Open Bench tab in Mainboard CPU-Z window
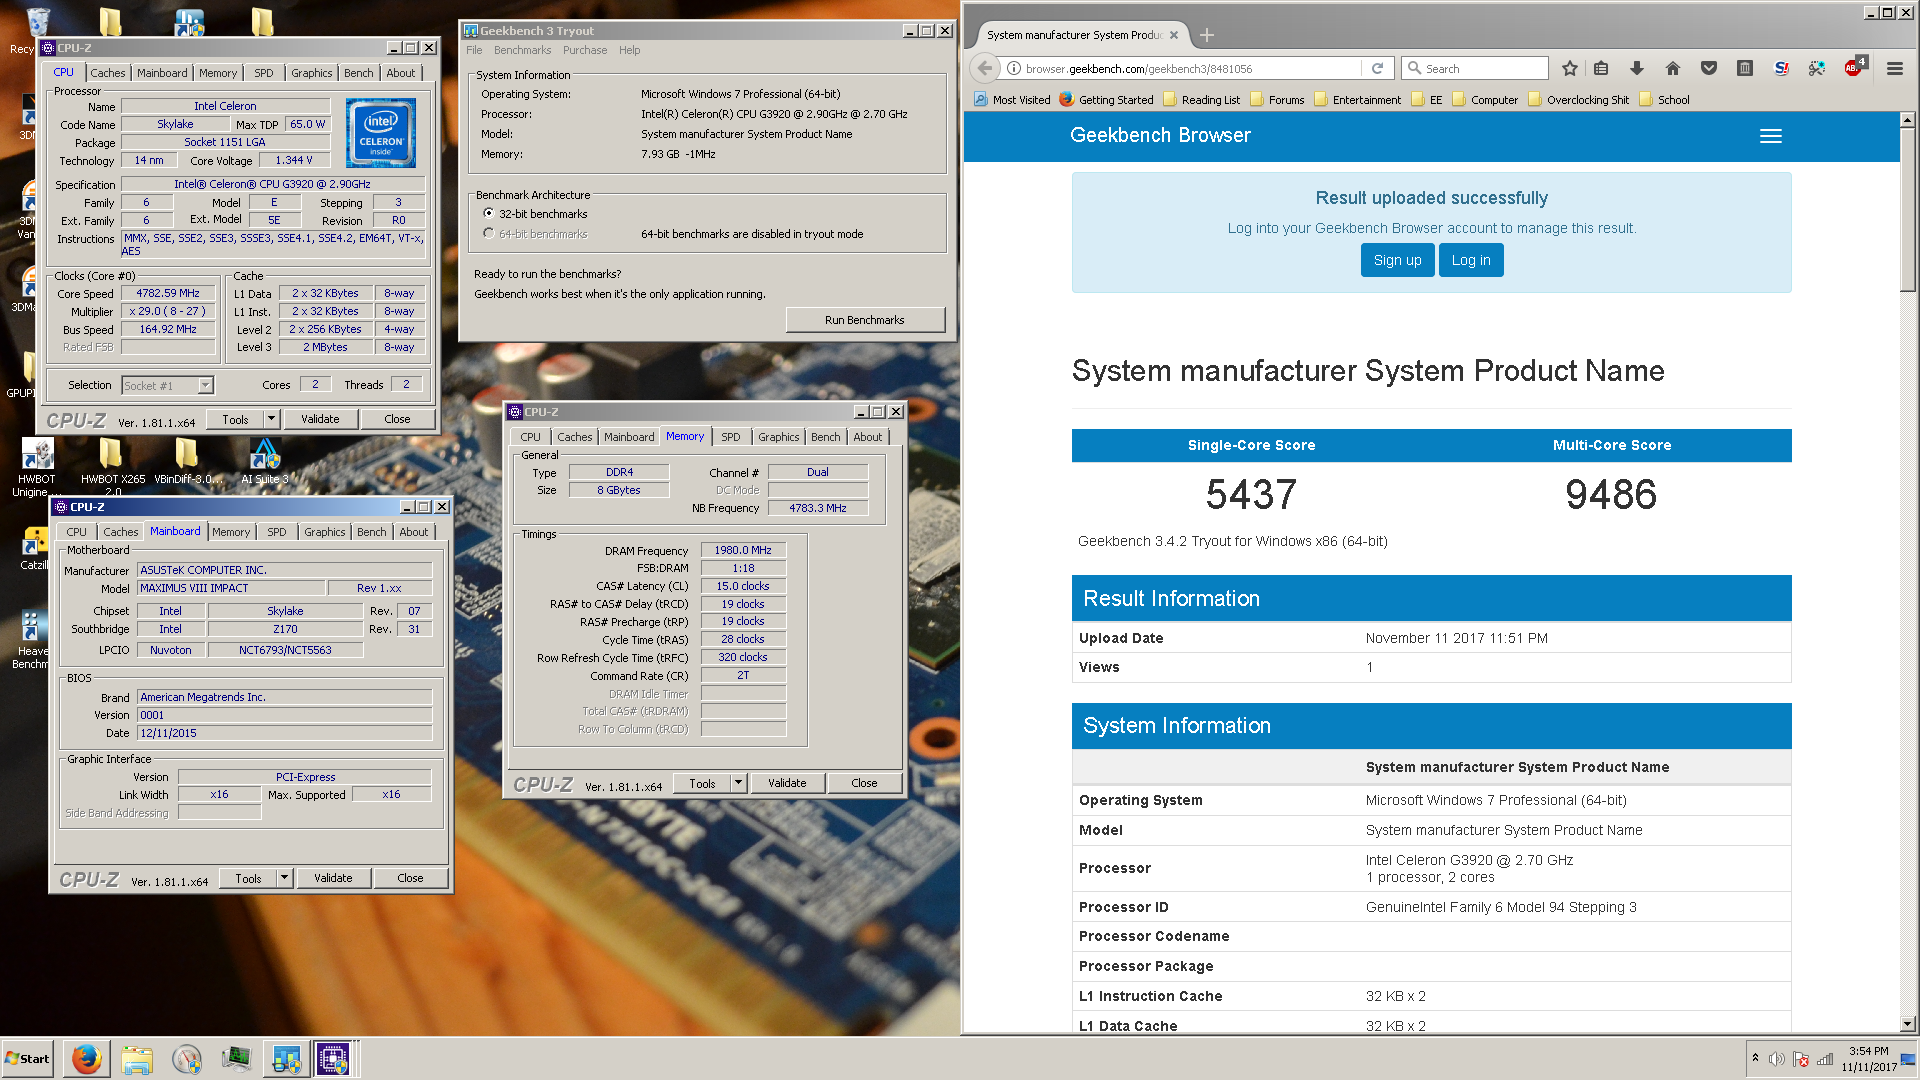Screen dimensions: 1920x1080 [371, 532]
